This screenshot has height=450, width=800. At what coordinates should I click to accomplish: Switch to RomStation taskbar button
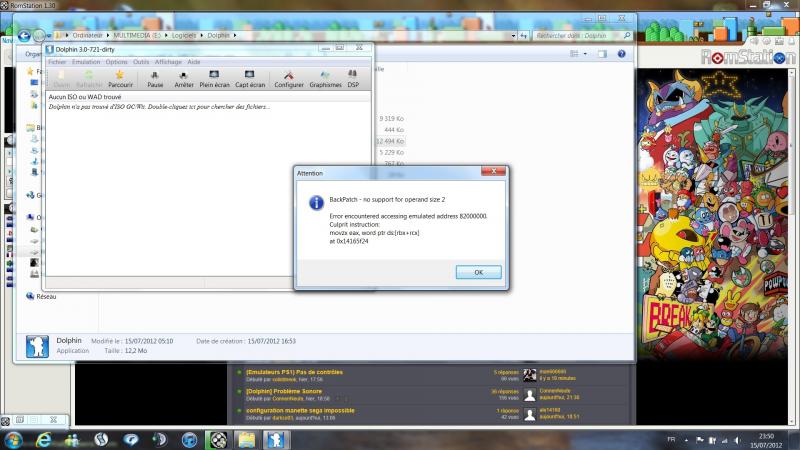click(x=218, y=440)
